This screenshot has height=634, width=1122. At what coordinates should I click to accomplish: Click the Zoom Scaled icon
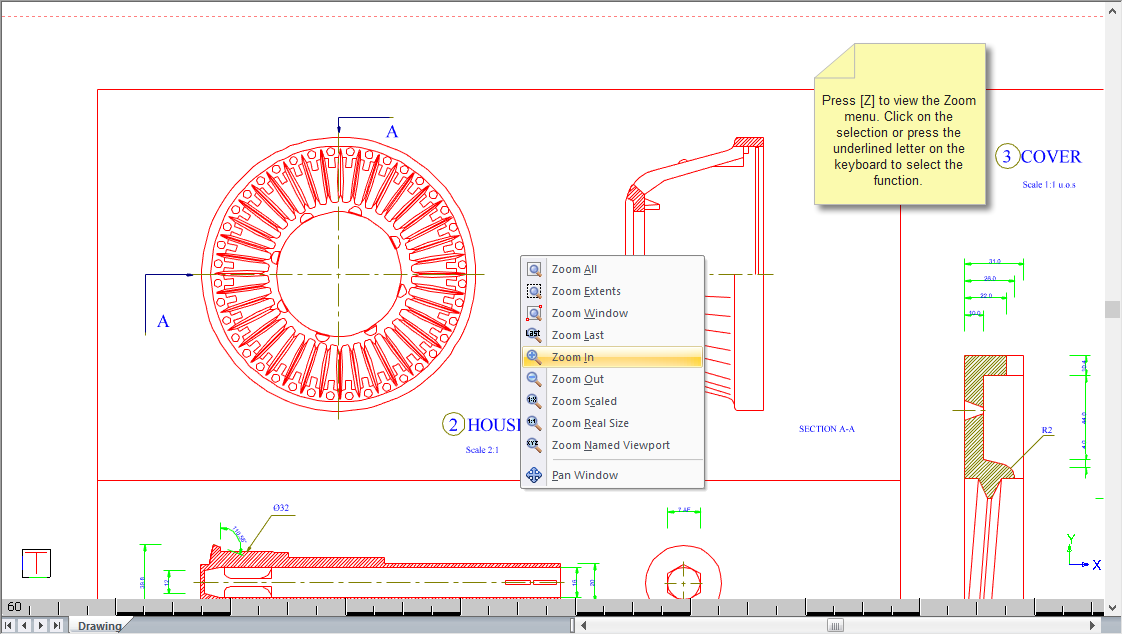point(534,402)
